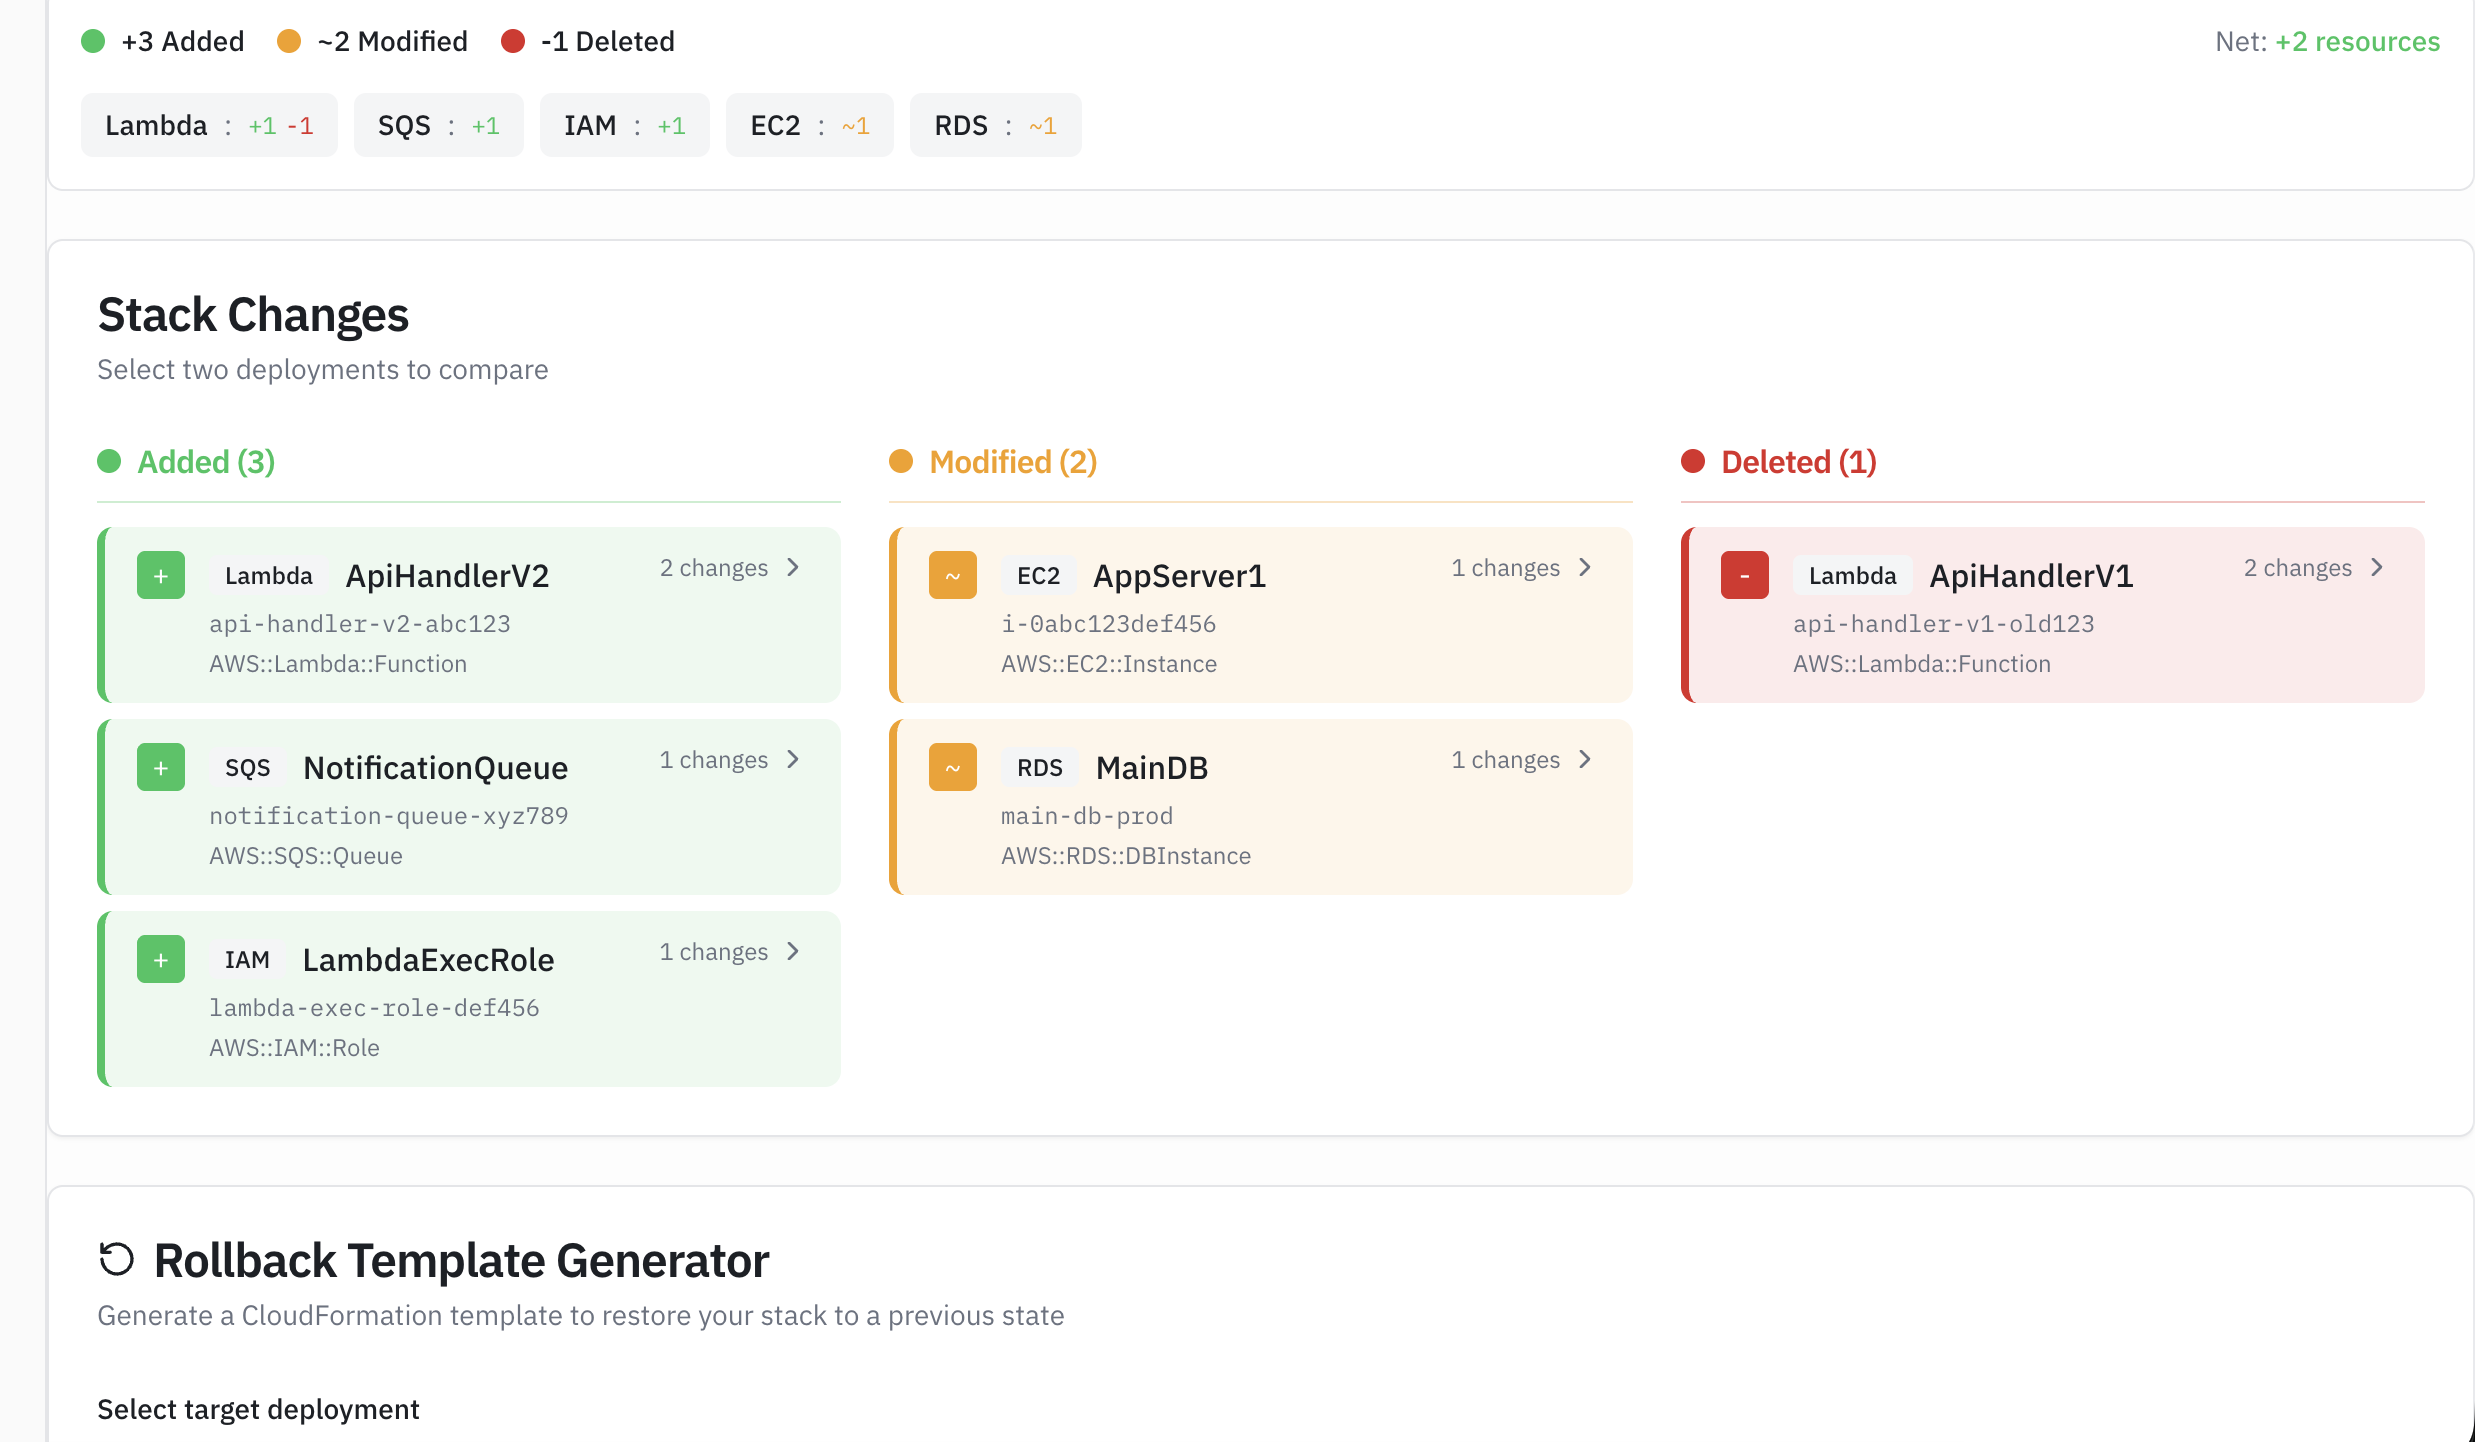
Task: Select the SQS service summary chip
Action: (x=438, y=125)
